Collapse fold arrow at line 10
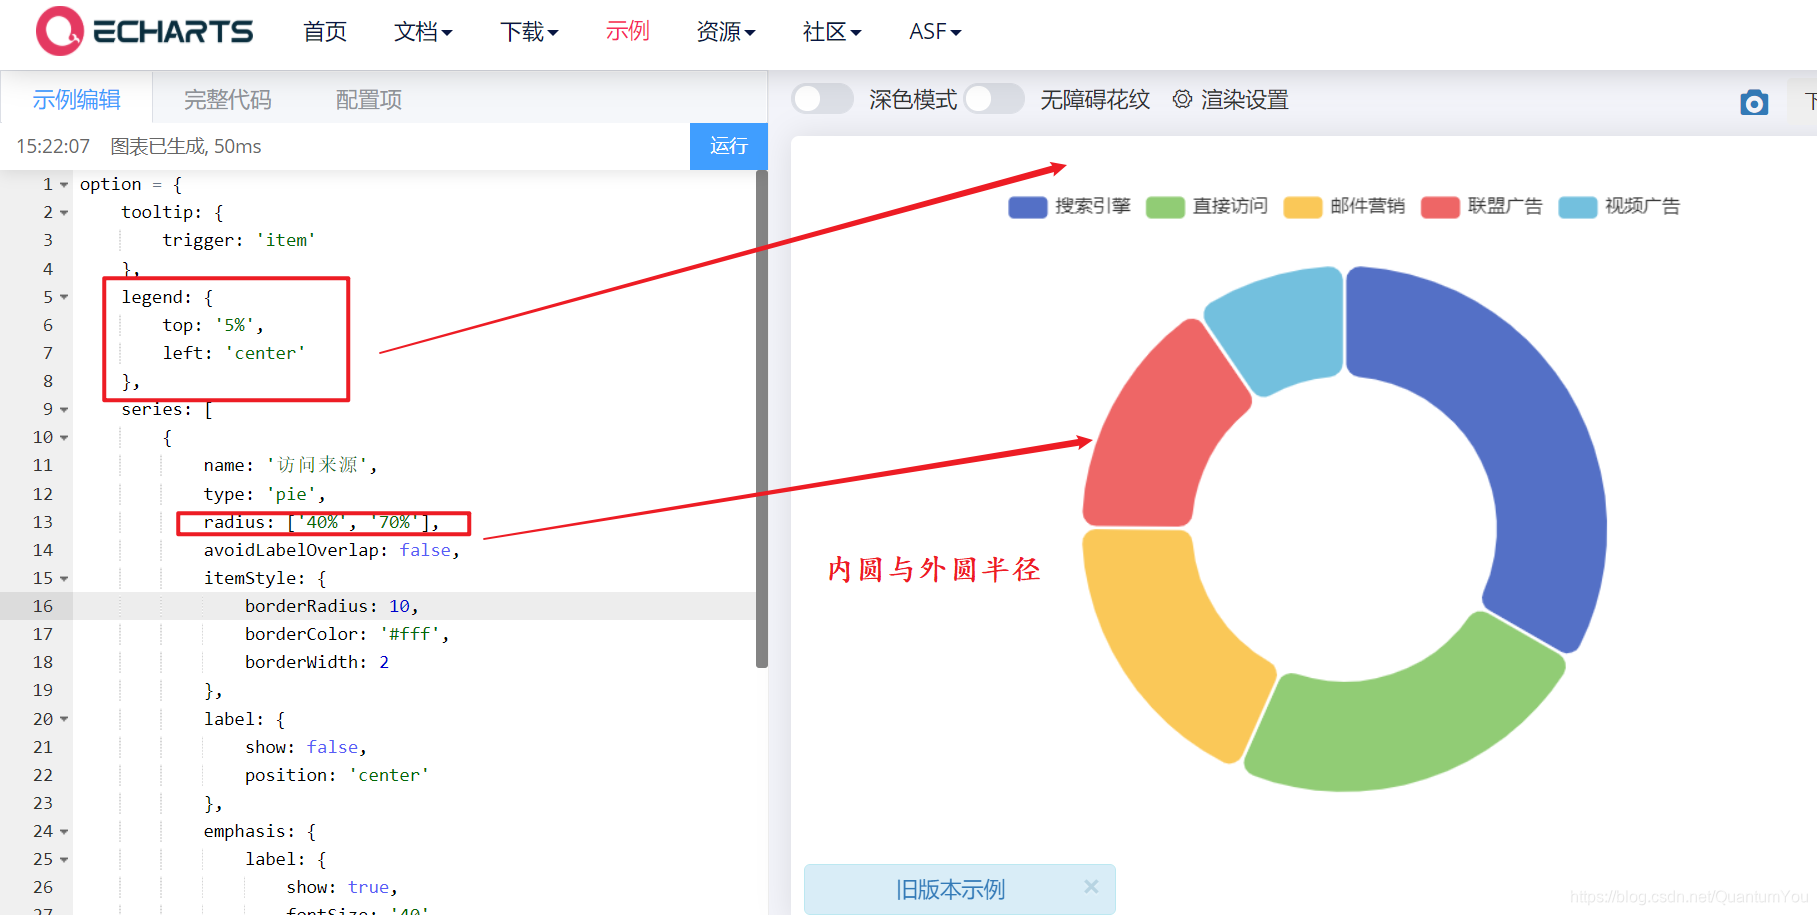 pyautogui.click(x=64, y=438)
